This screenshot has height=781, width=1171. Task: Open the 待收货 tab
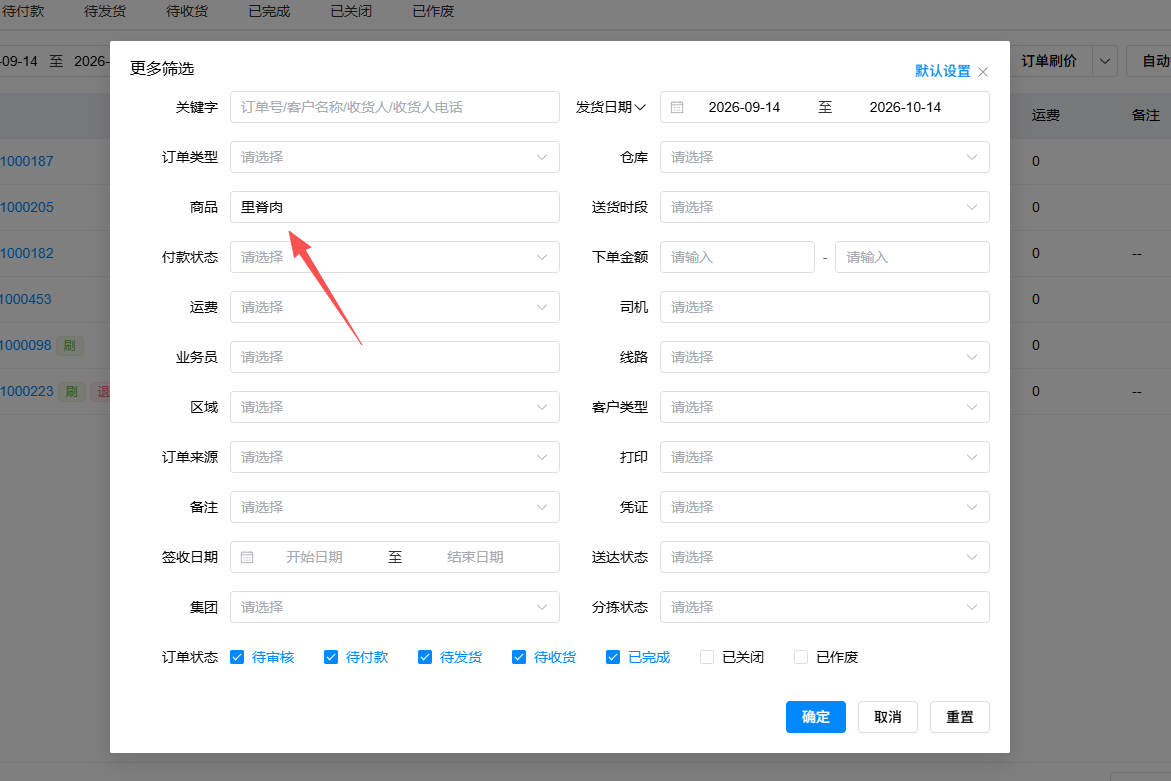tap(187, 11)
